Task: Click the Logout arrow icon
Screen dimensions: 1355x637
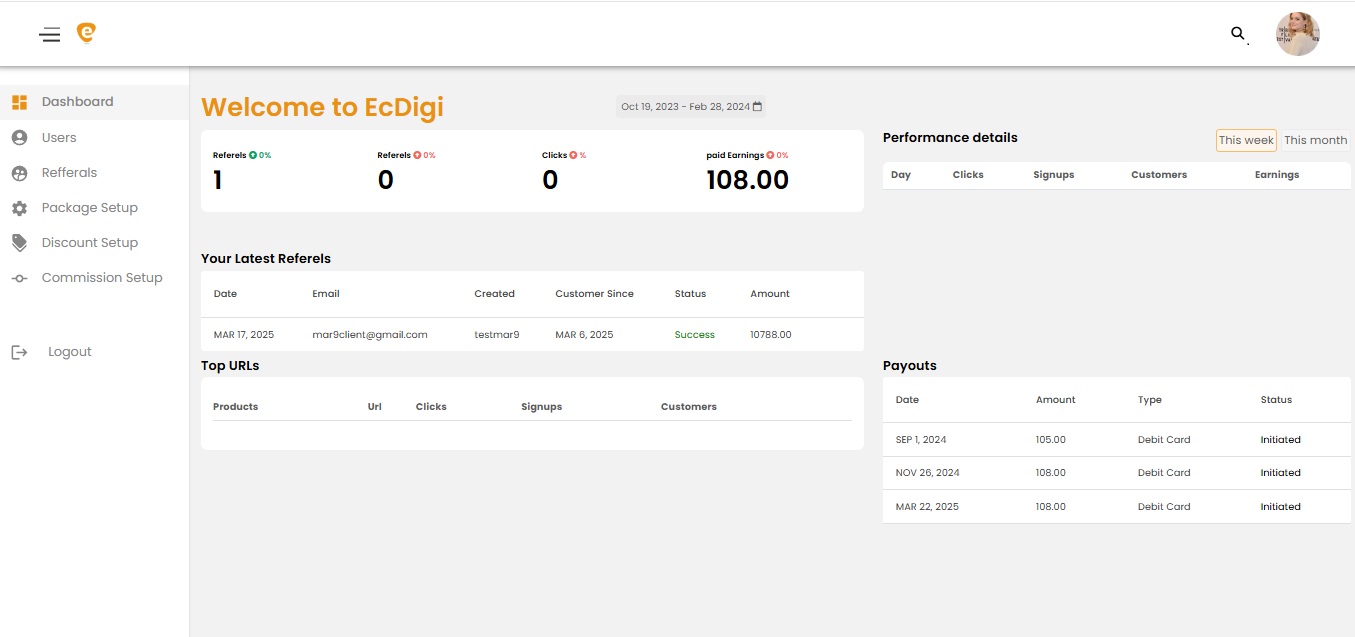Action: click(19, 352)
